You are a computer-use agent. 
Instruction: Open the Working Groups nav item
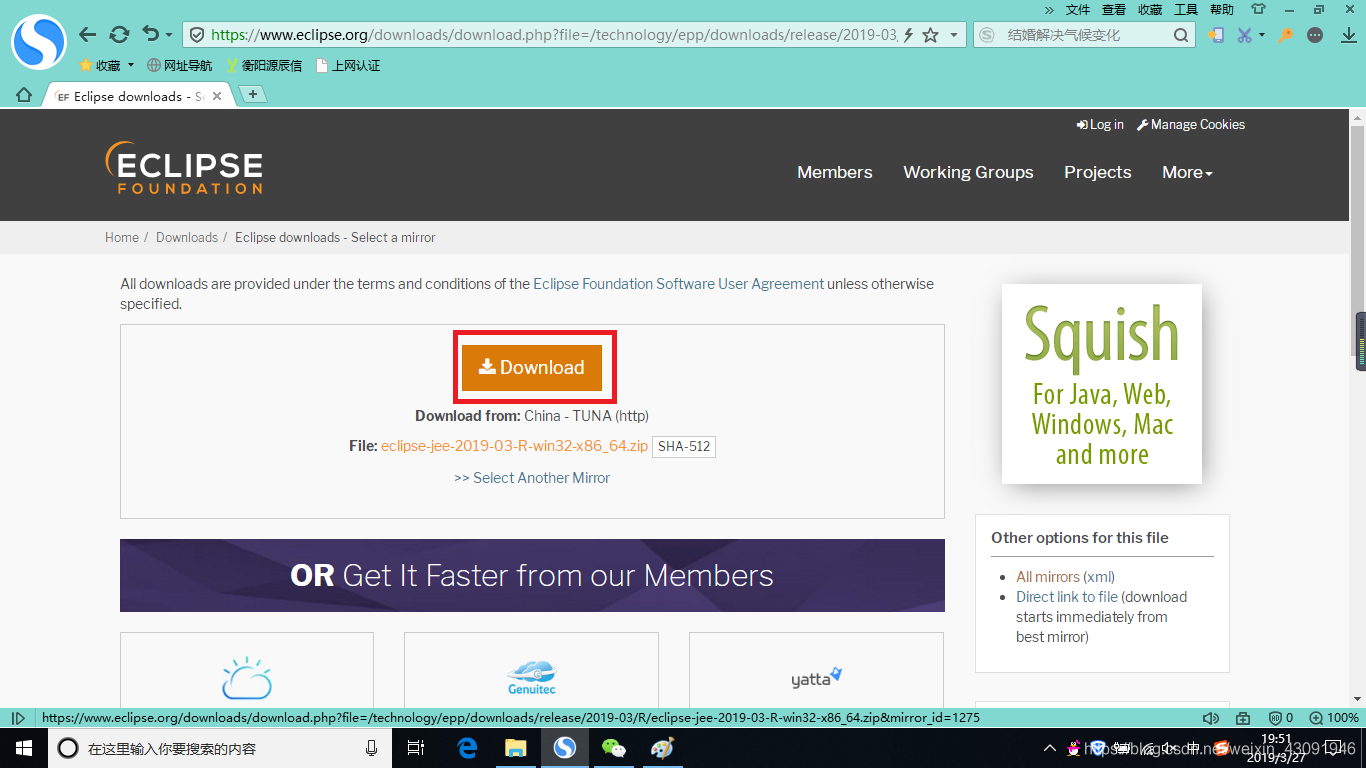[968, 172]
